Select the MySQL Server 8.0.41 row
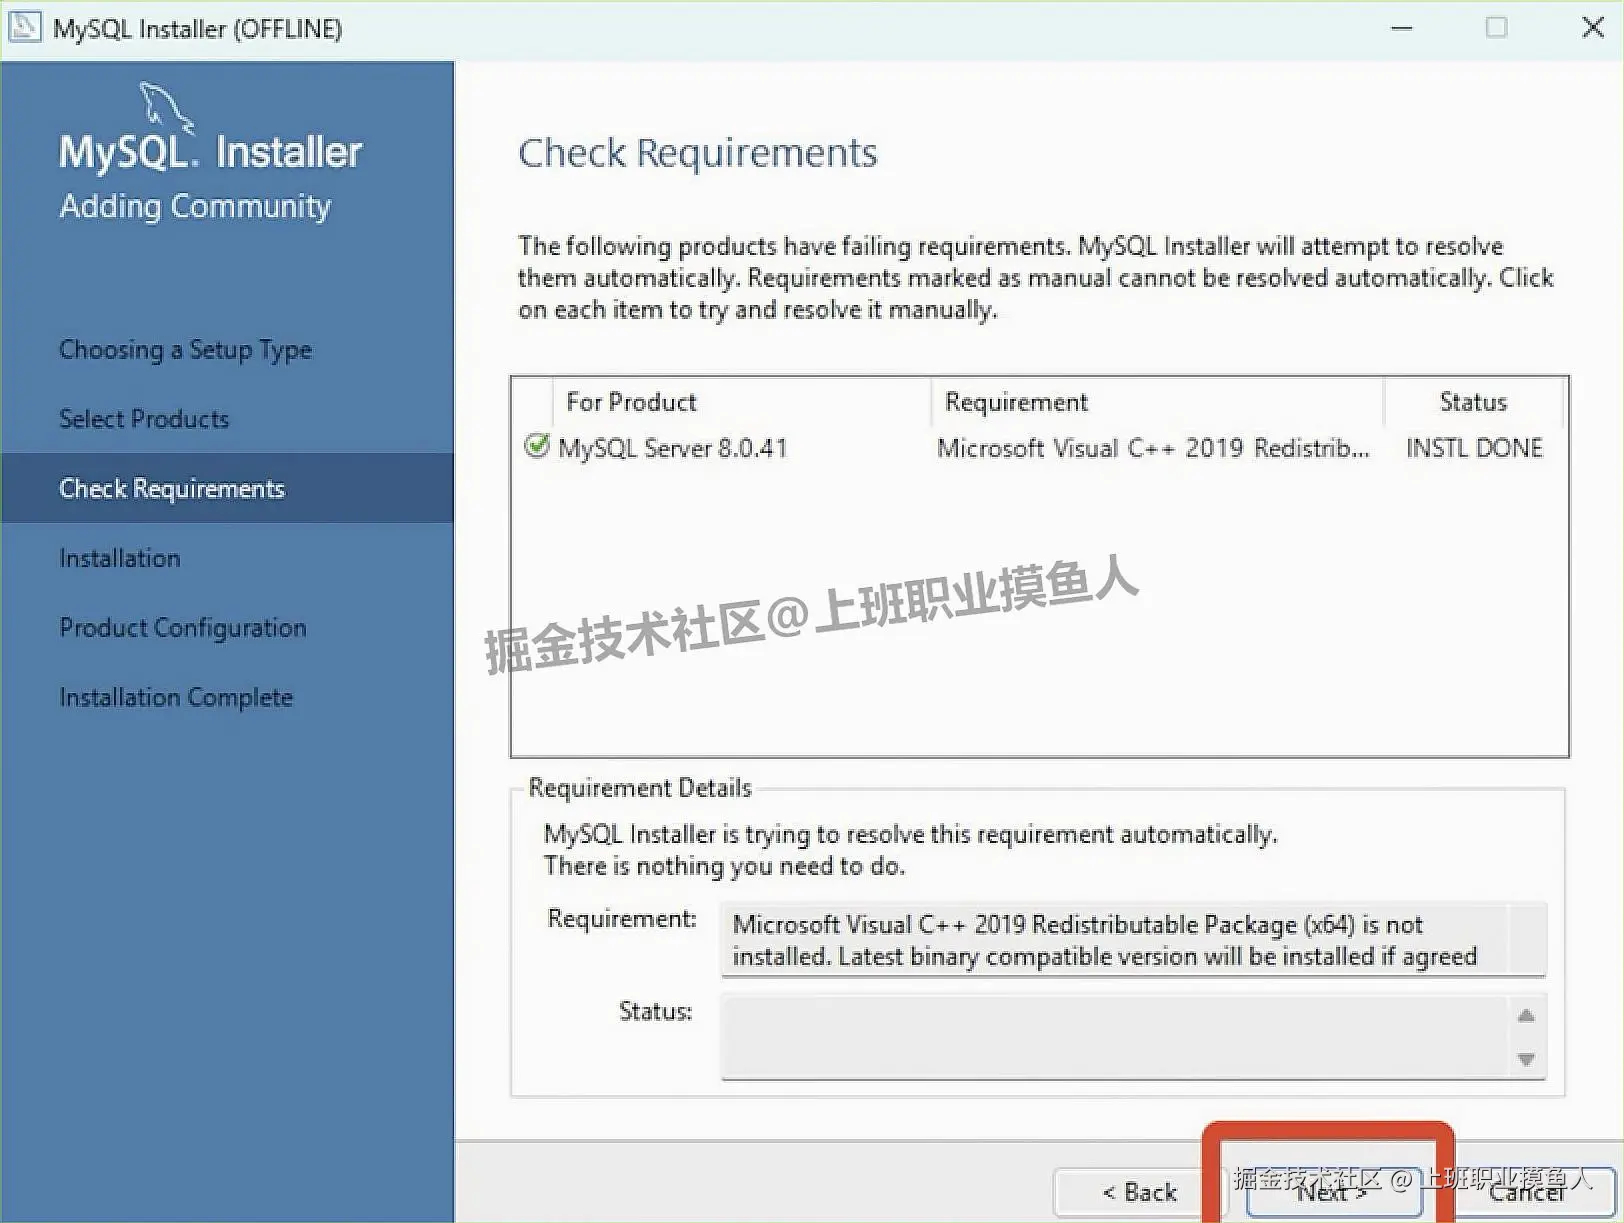The height and width of the screenshot is (1223, 1624). coord(673,447)
